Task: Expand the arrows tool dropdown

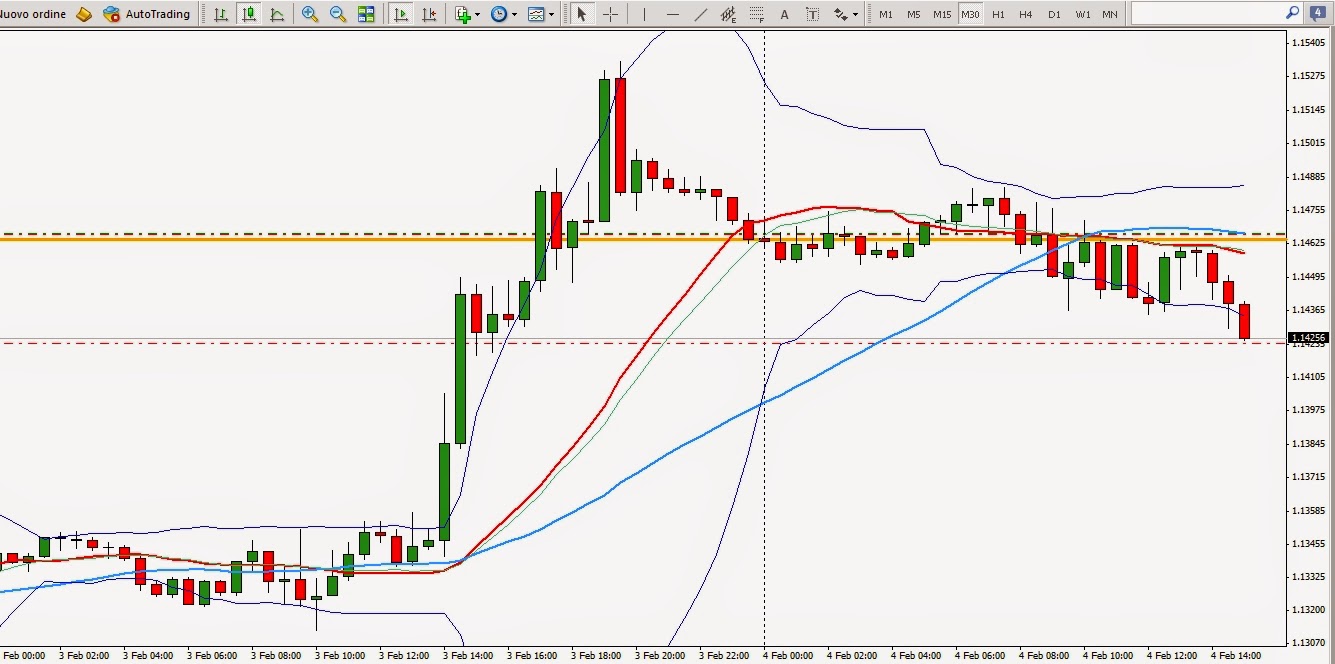Action: [856, 15]
